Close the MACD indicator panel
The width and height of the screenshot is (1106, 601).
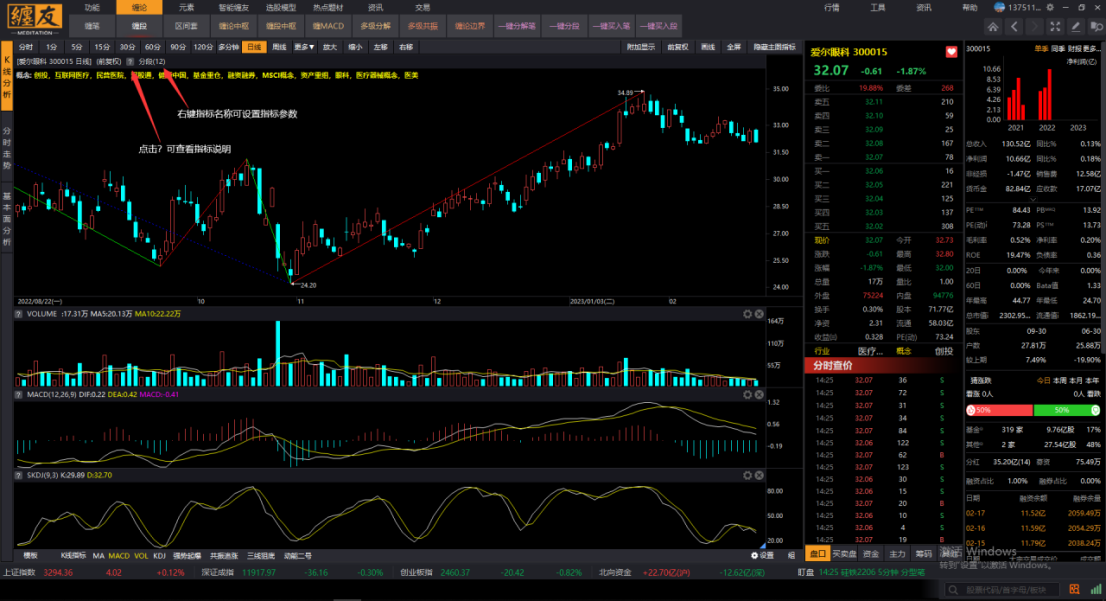[x=759, y=393]
